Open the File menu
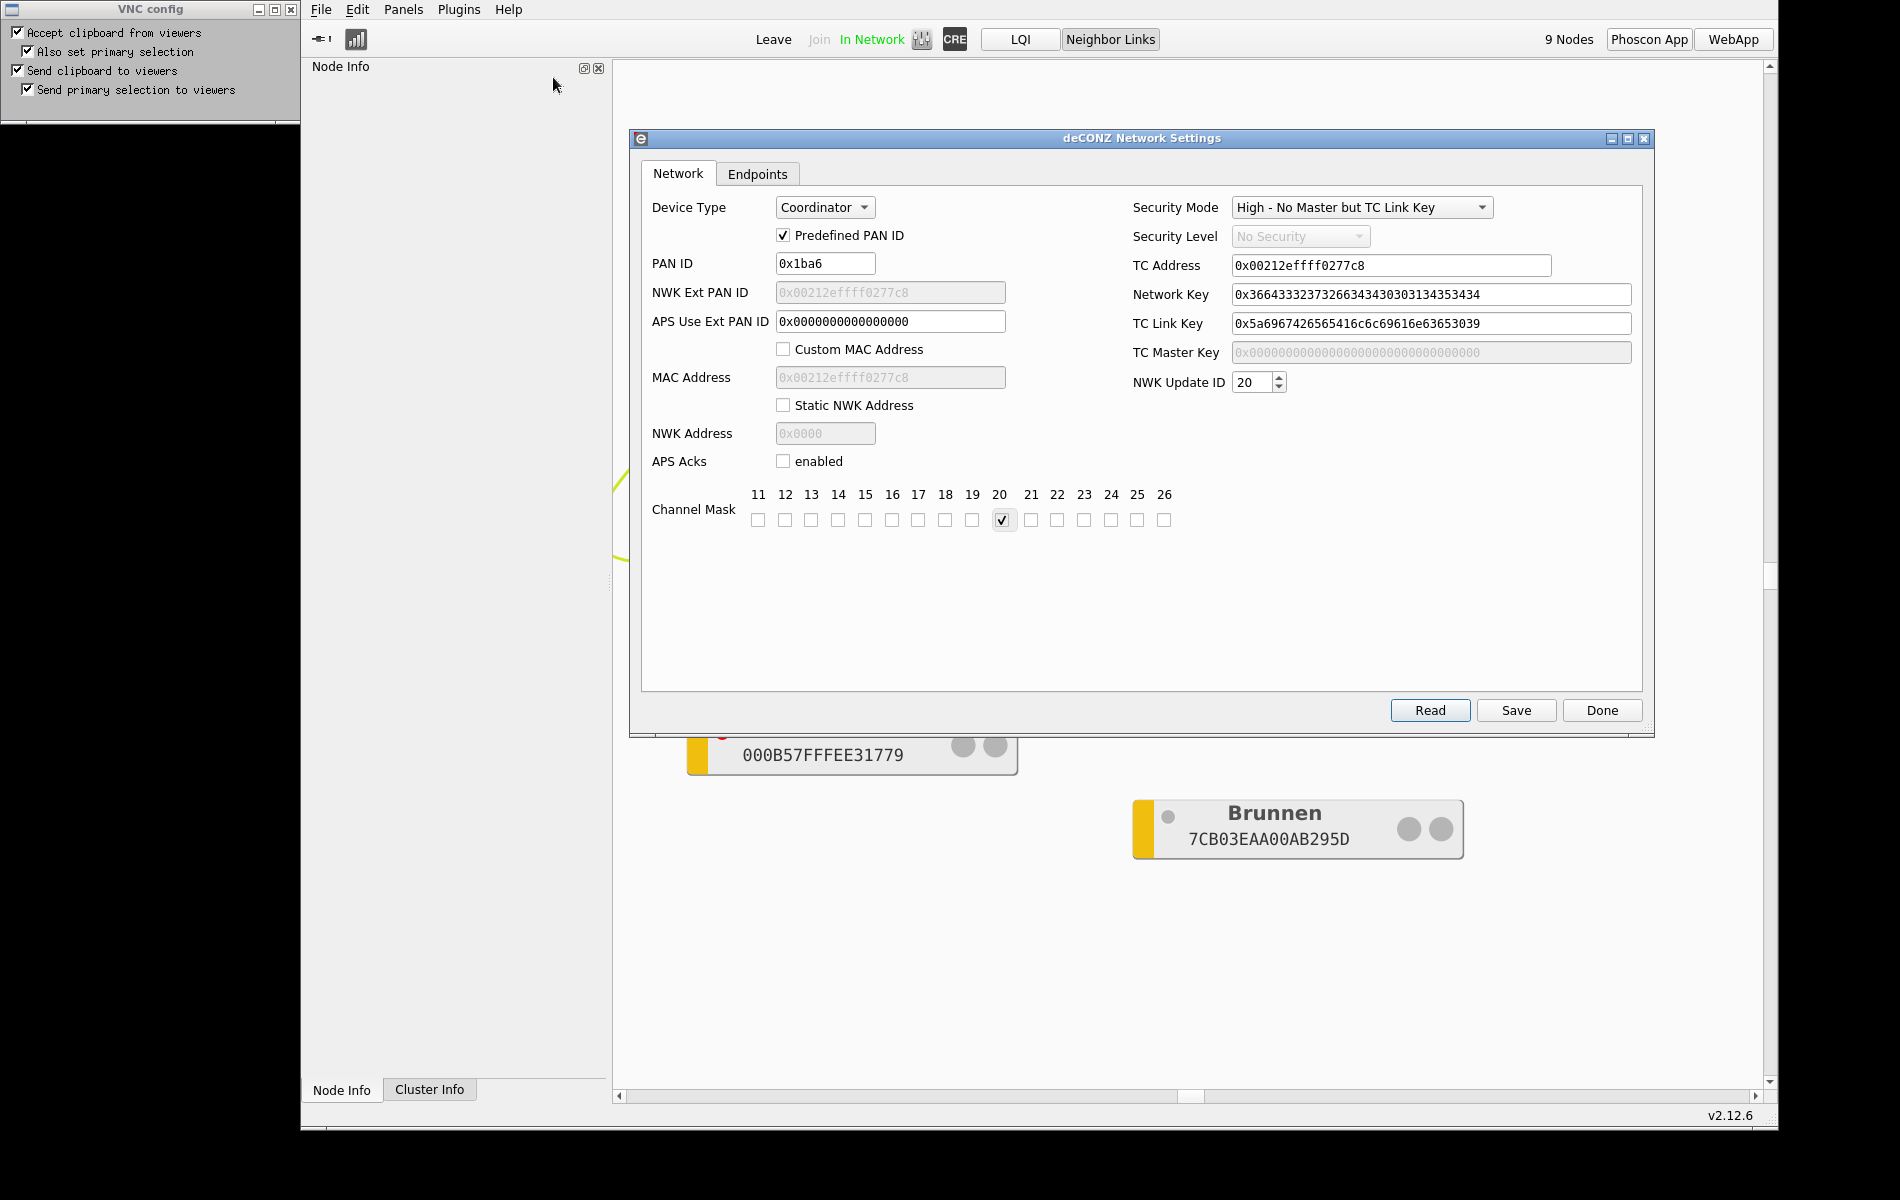Screen dimensions: 1900x1200 pos(321,10)
